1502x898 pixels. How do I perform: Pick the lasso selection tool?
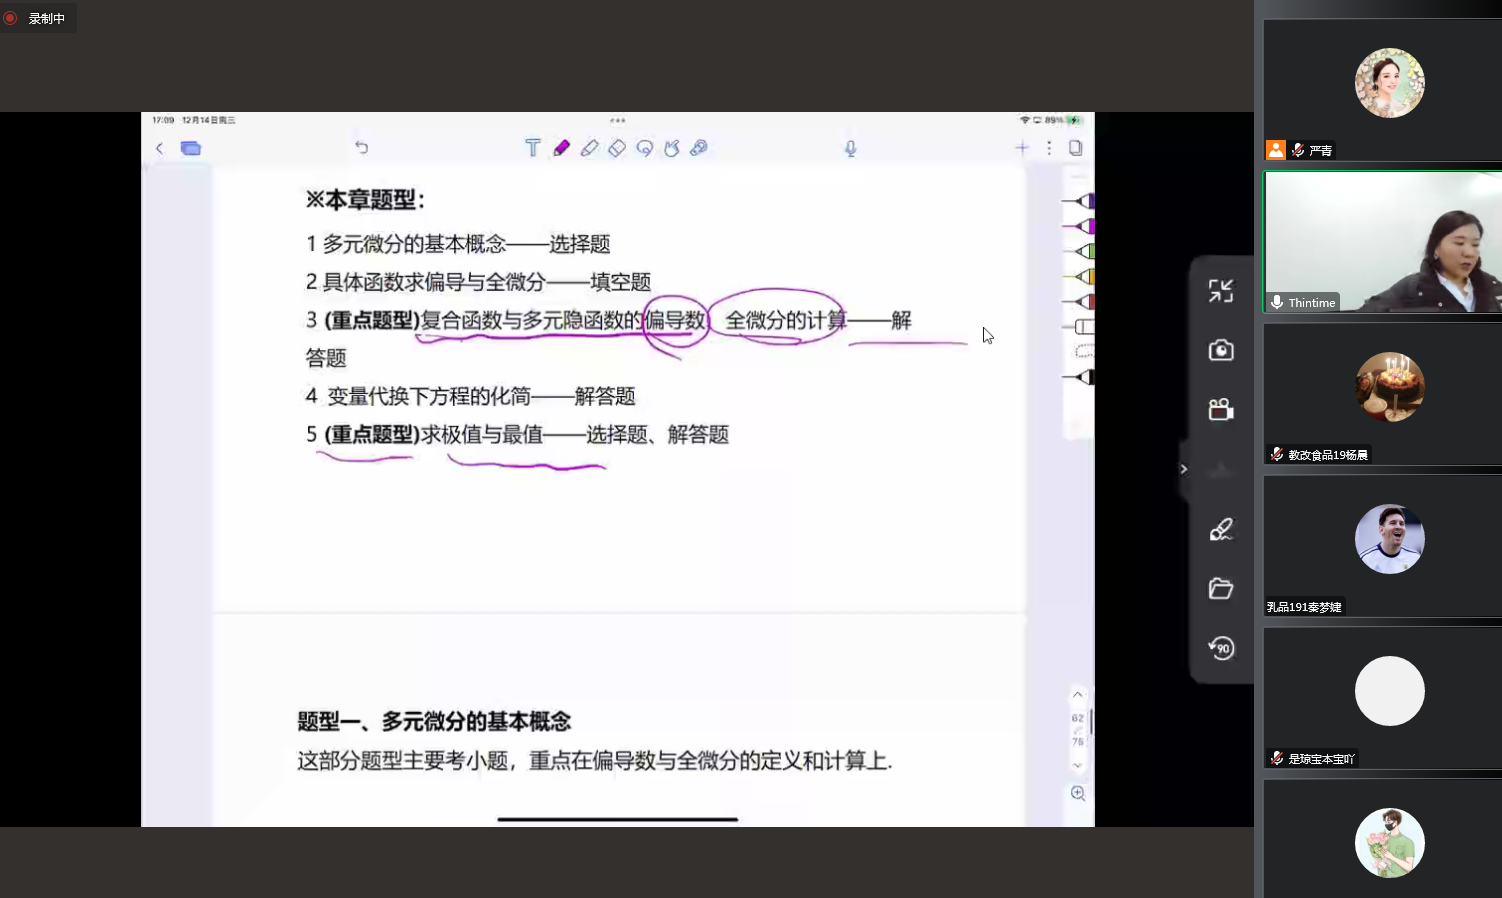coord(645,148)
